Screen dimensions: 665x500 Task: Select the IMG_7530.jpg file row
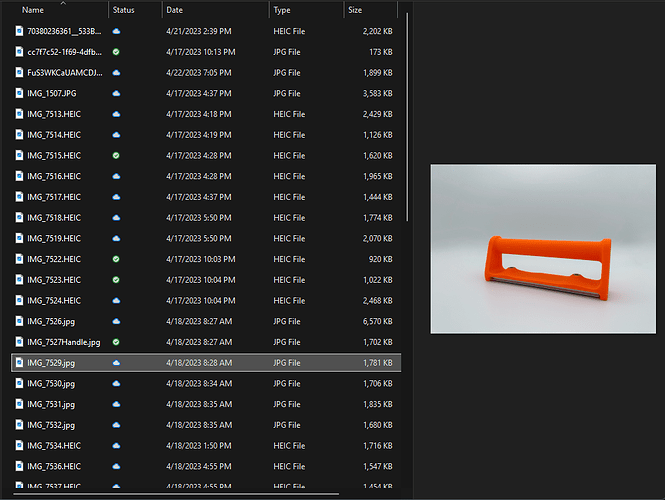point(206,384)
